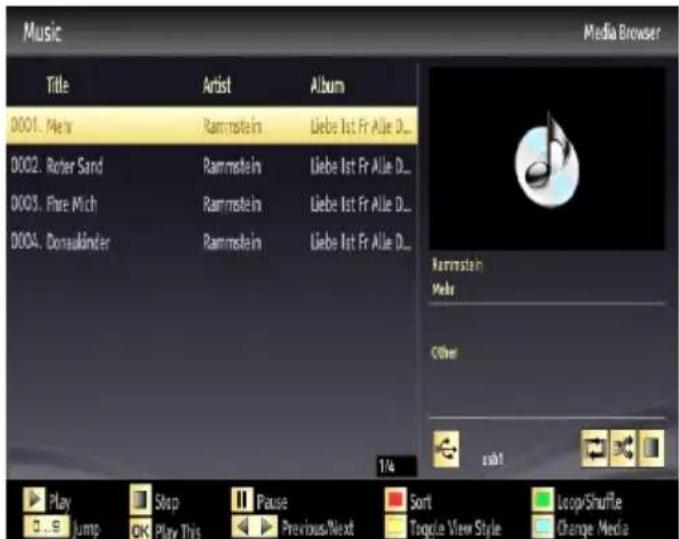This screenshot has width=679, height=539.
Task: Click the Album column header
Action: [x=327, y=85]
